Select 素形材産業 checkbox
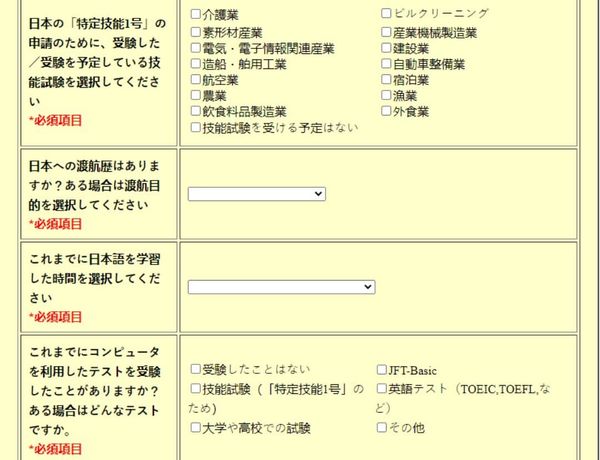Viewport: 600px width, 460px height. click(196, 32)
